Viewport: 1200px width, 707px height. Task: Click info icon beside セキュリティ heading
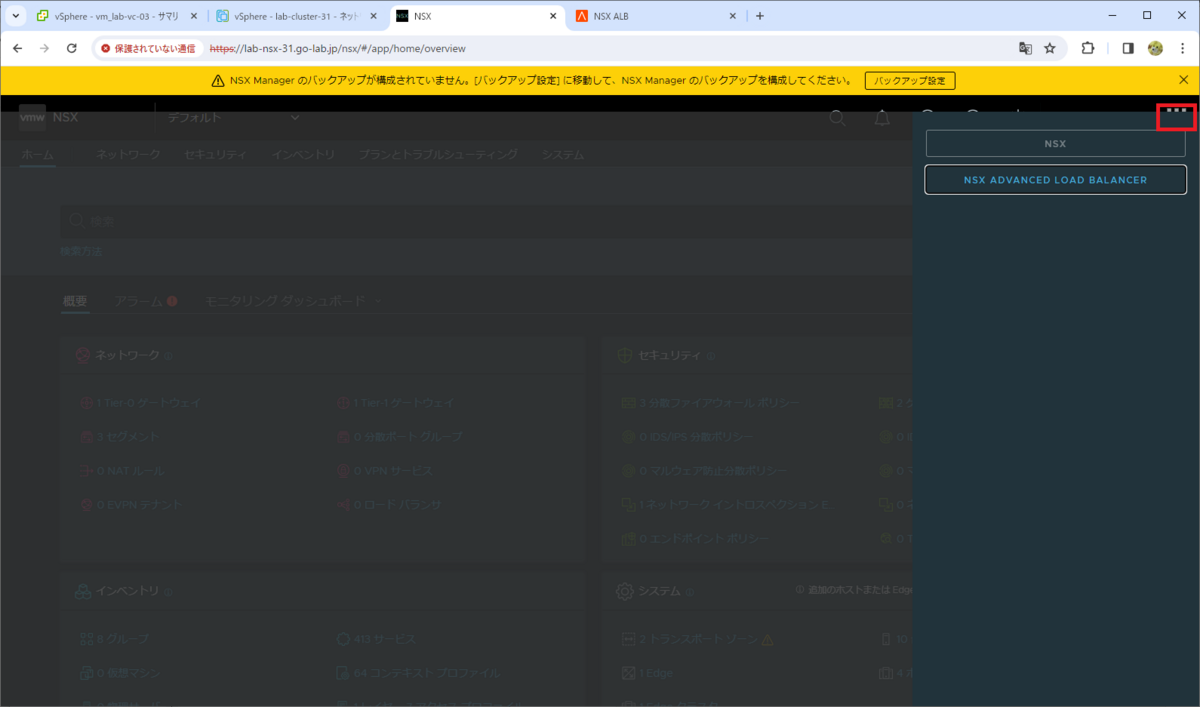tap(711, 355)
